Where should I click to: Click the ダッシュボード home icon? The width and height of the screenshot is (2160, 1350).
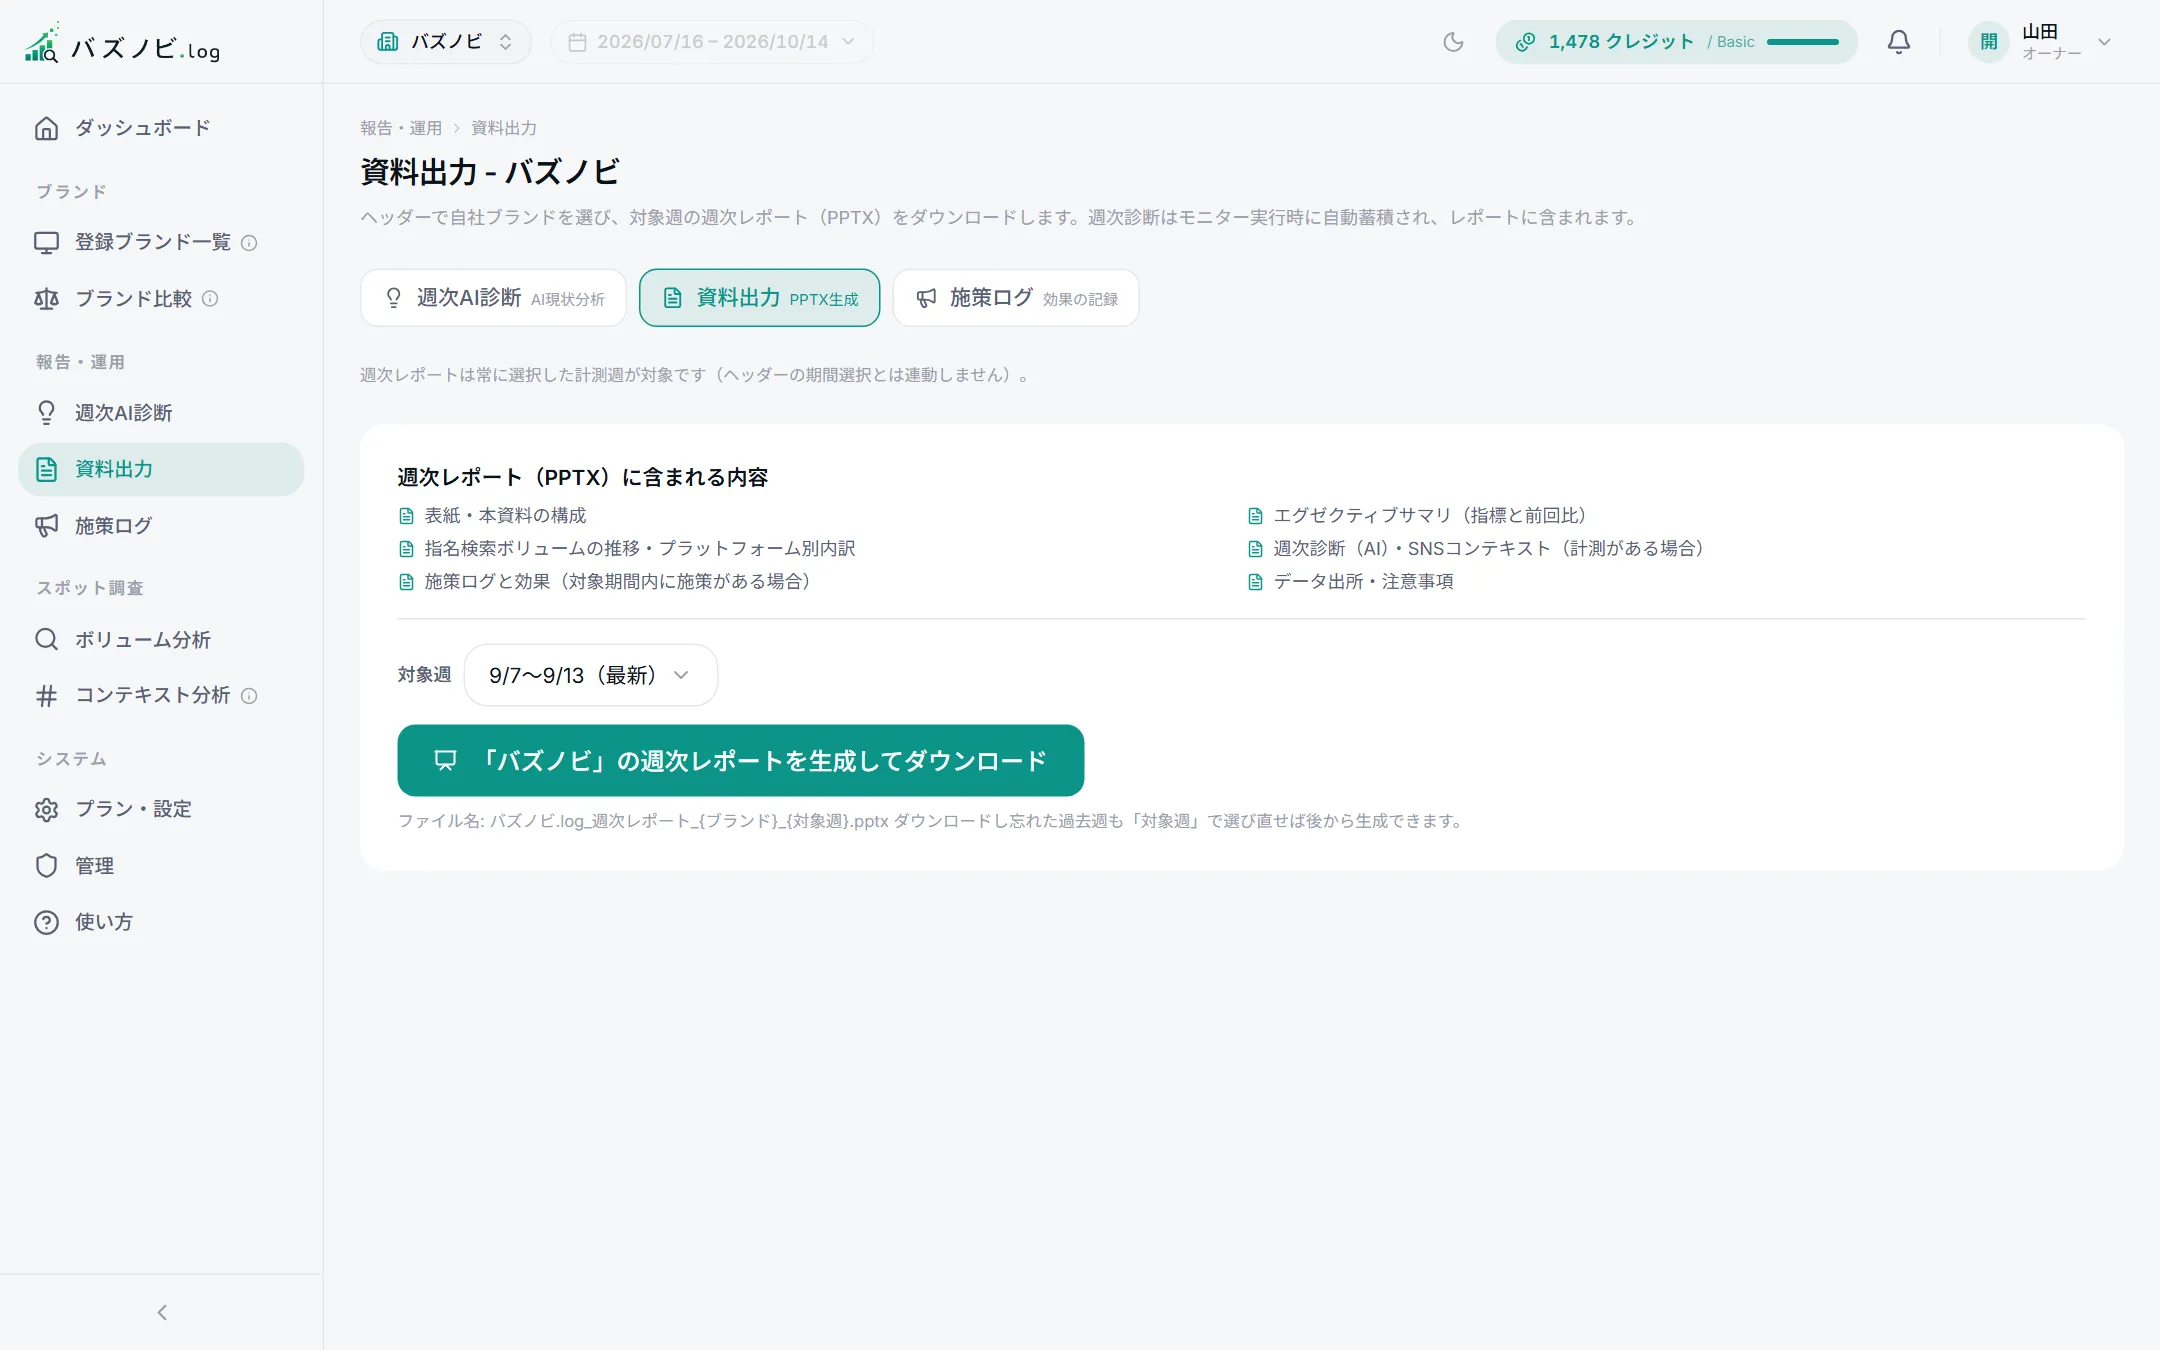point(46,128)
